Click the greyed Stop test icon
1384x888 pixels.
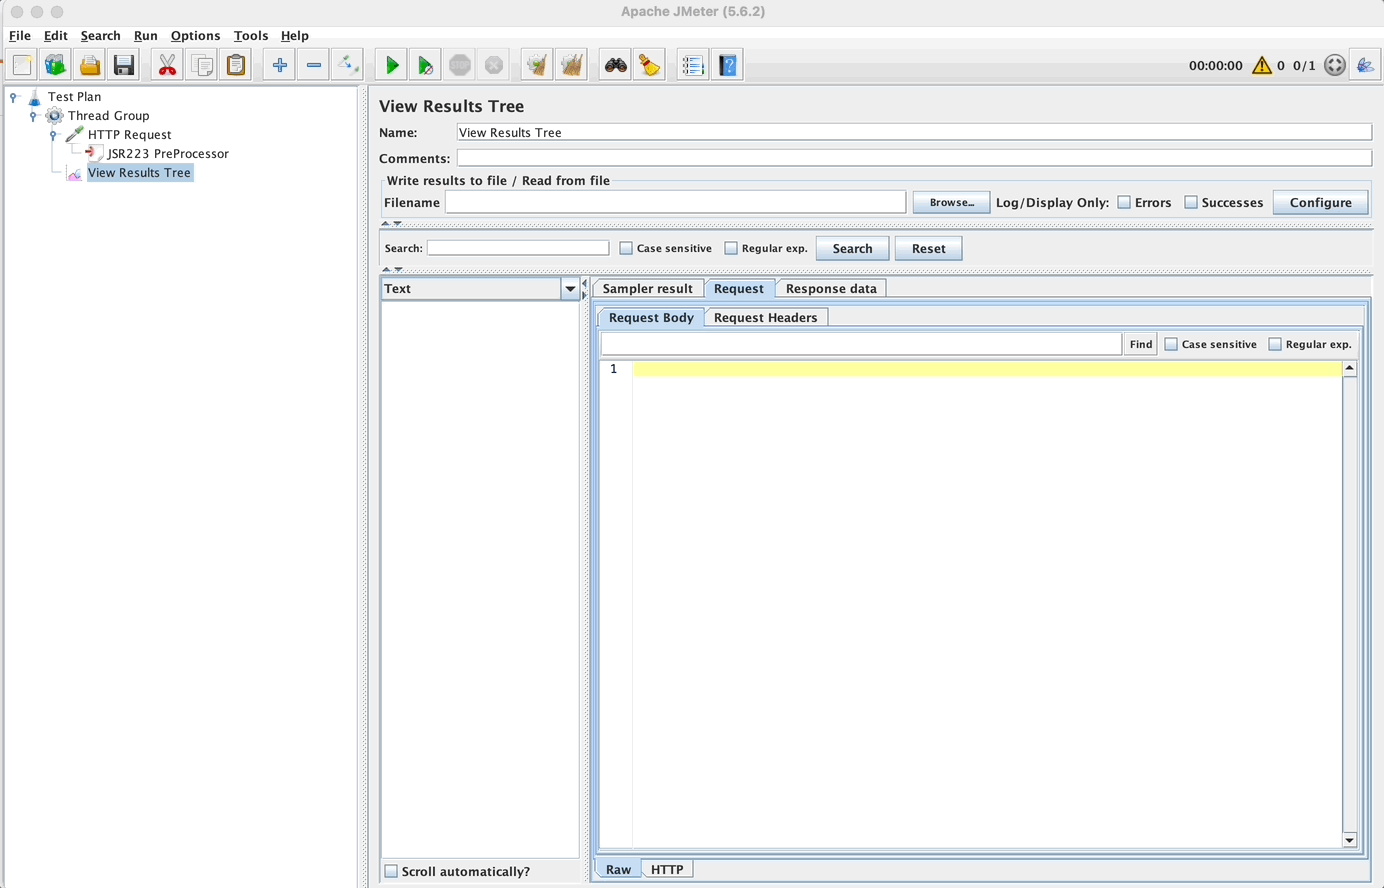coord(460,66)
